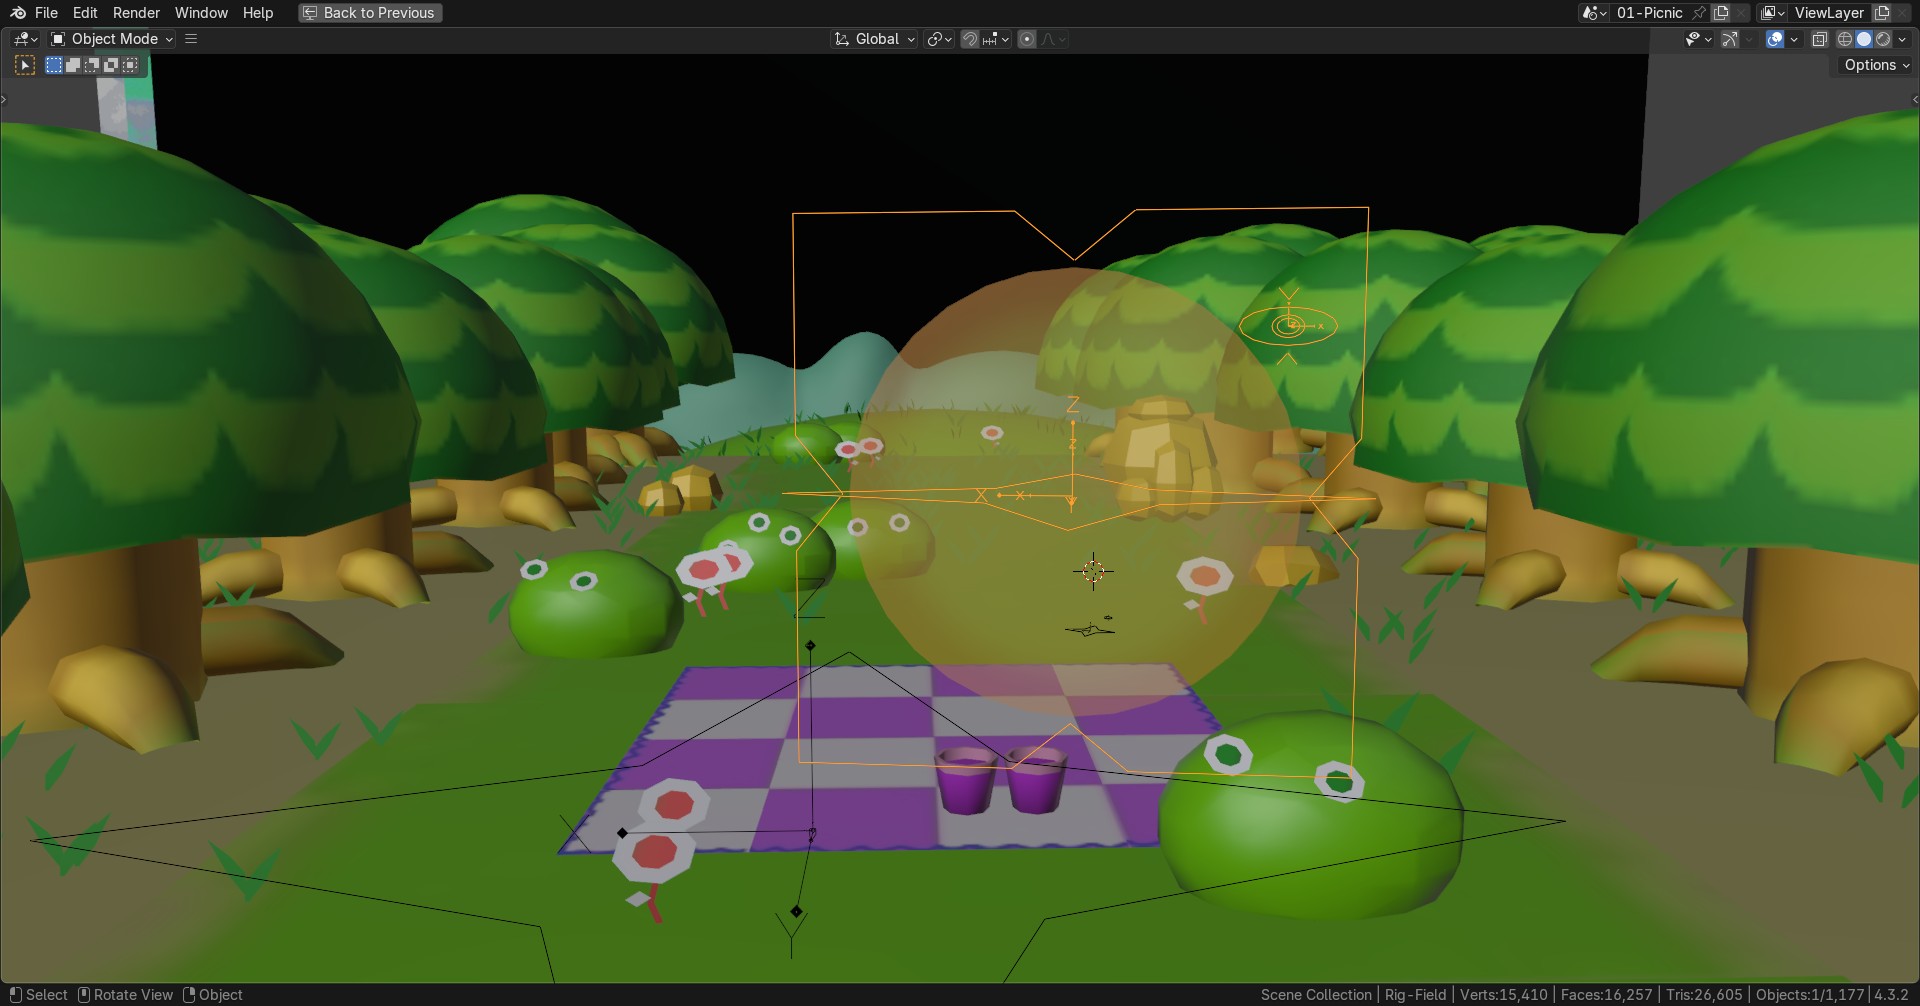Open the Object Mode dropdown
1920x1006 pixels.
112,39
